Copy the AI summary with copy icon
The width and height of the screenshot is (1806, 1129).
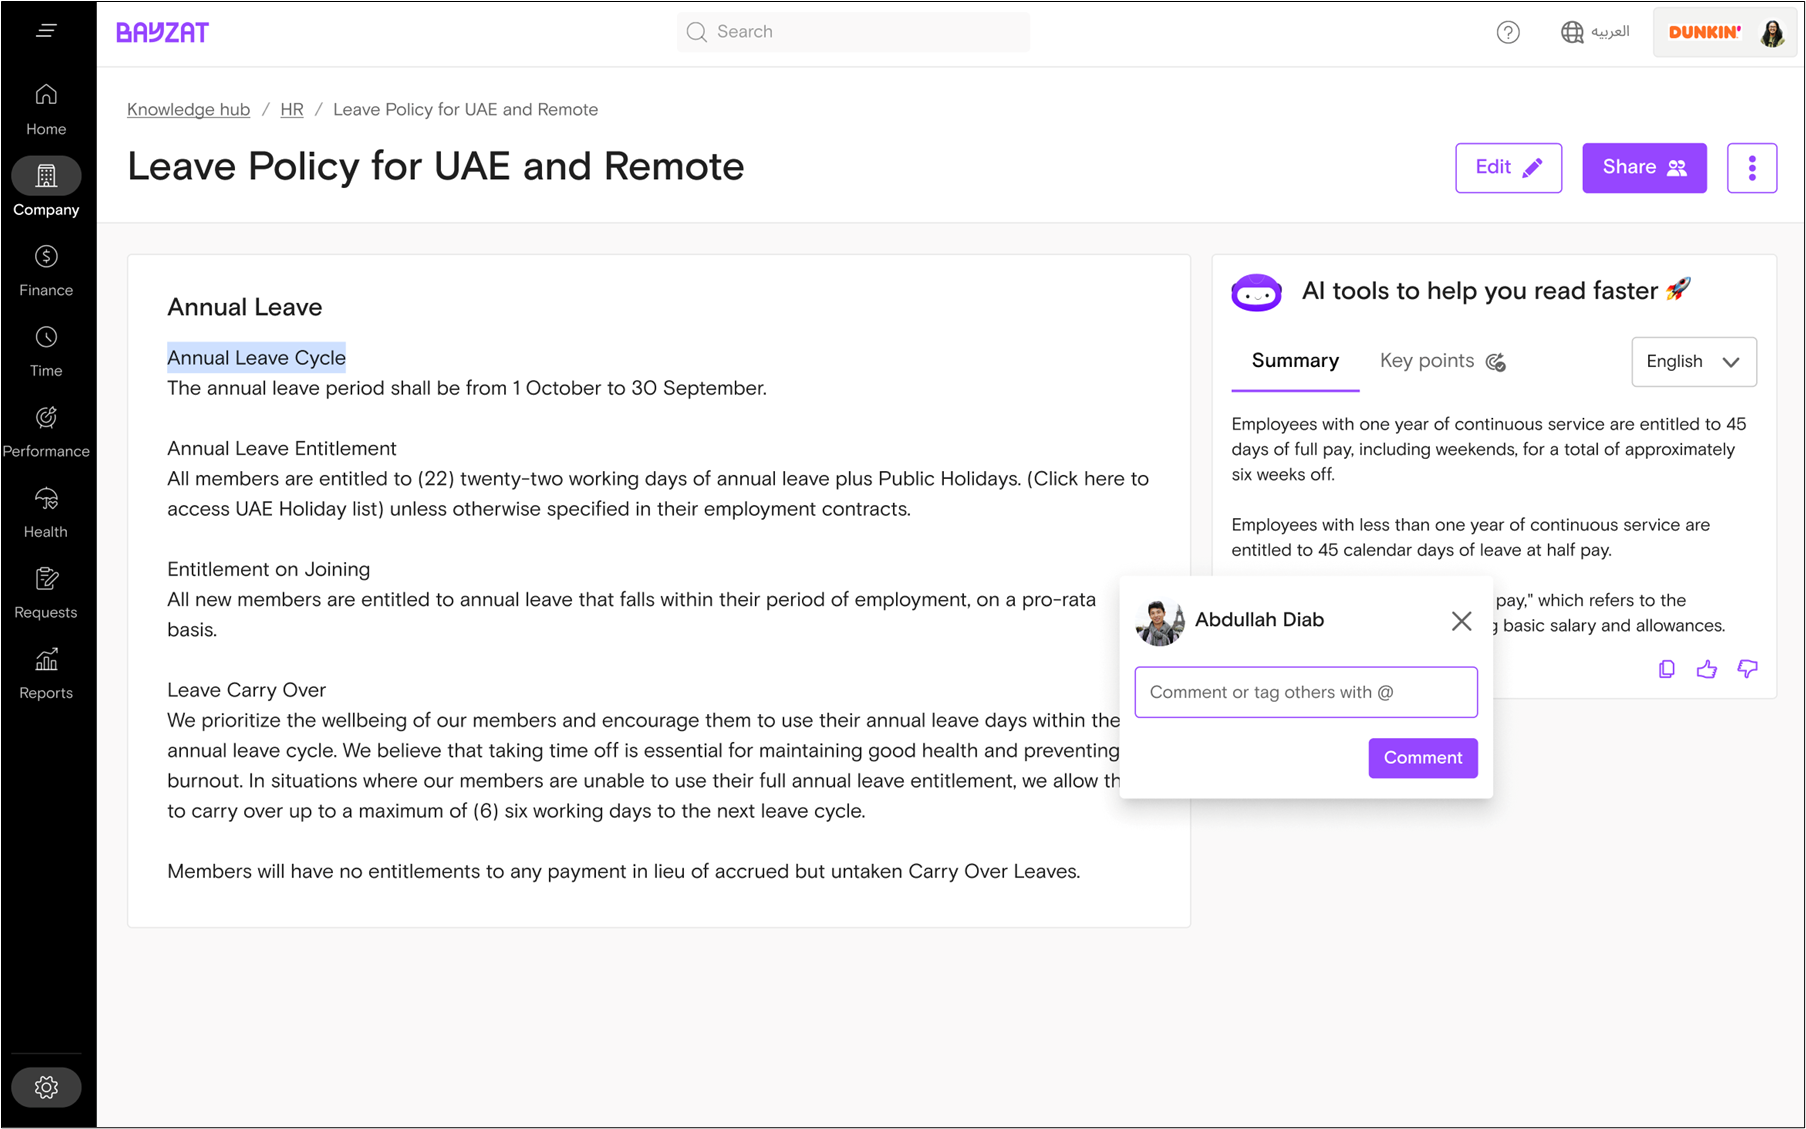1666,669
